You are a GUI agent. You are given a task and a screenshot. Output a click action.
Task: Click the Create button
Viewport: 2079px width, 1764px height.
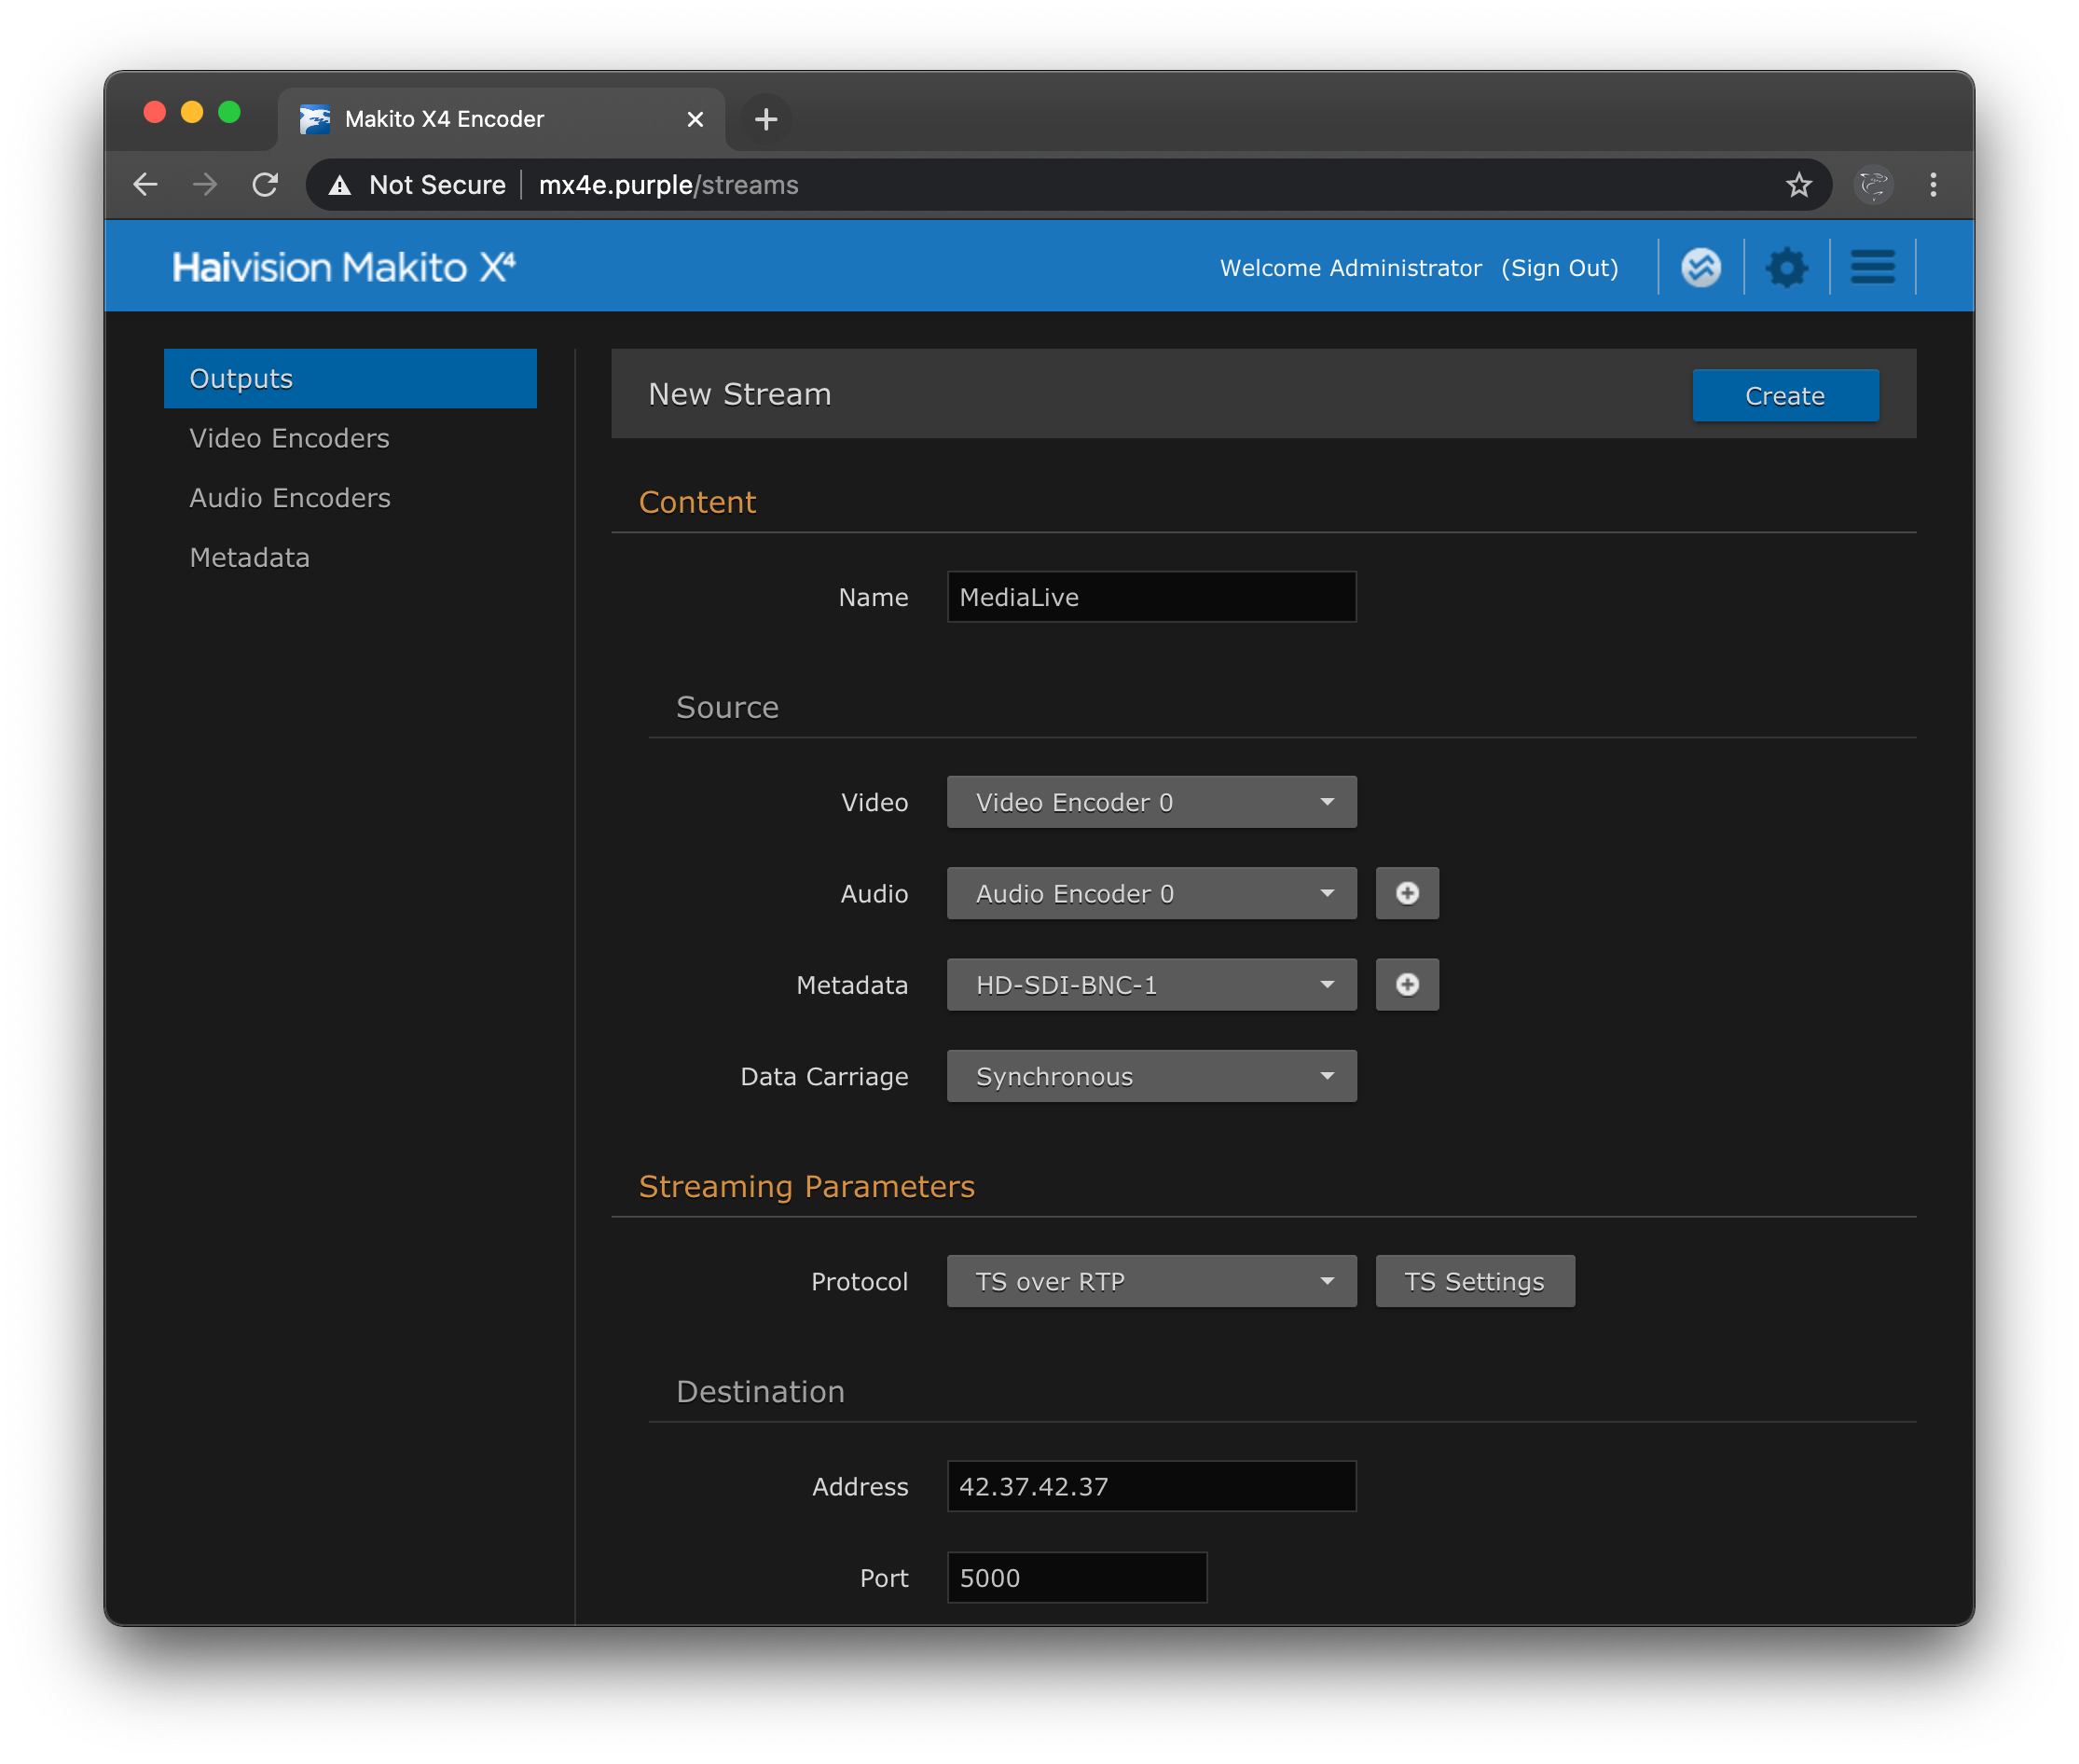click(x=1785, y=396)
